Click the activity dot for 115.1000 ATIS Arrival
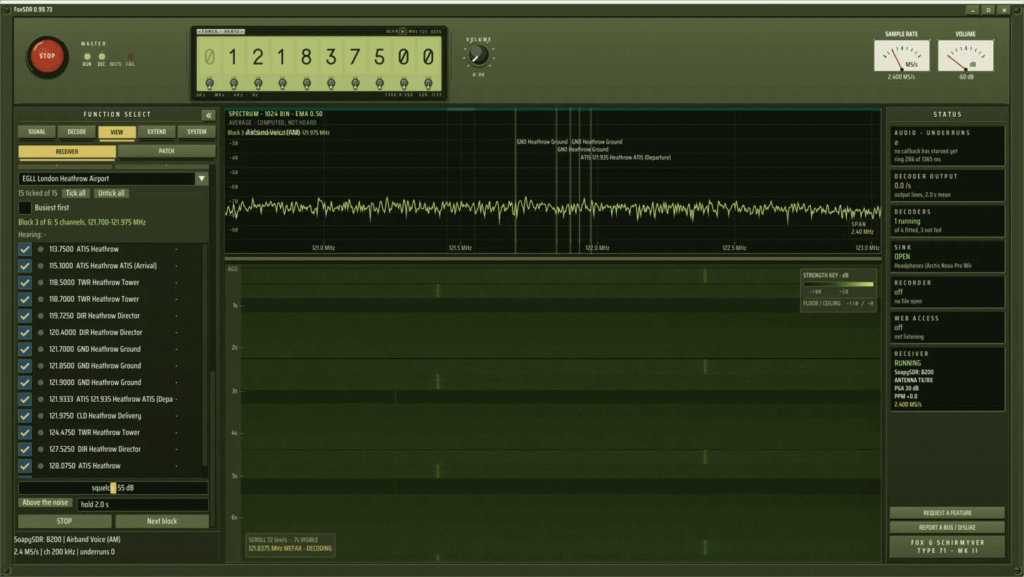 coord(40,266)
